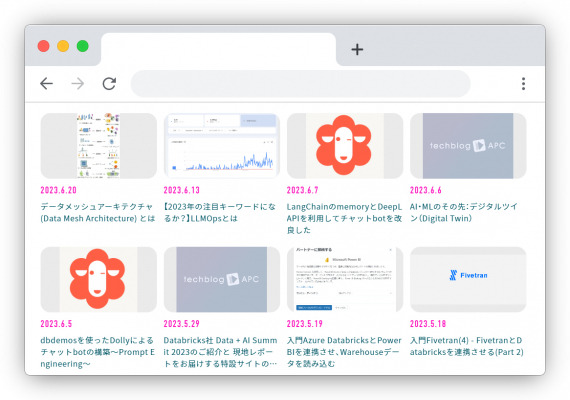Select the blank active browser tab
570x400 pixels.
pos(218,49)
